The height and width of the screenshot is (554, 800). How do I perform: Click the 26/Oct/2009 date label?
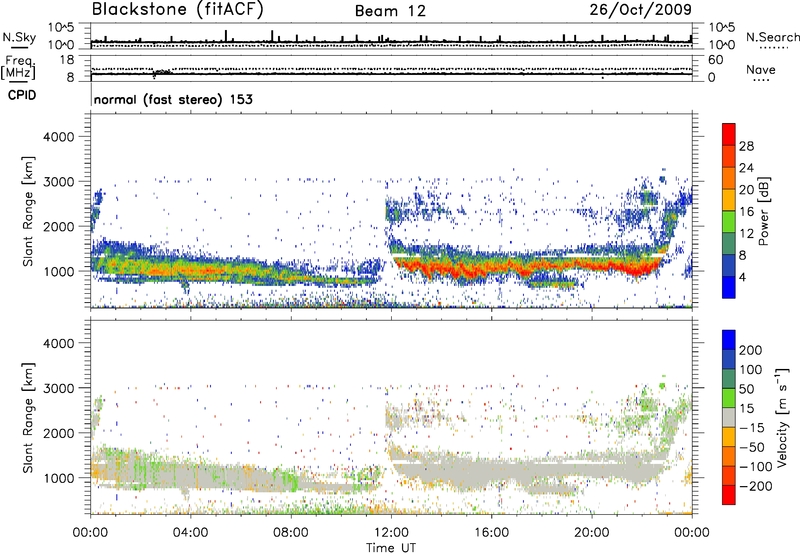click(641, 10)
